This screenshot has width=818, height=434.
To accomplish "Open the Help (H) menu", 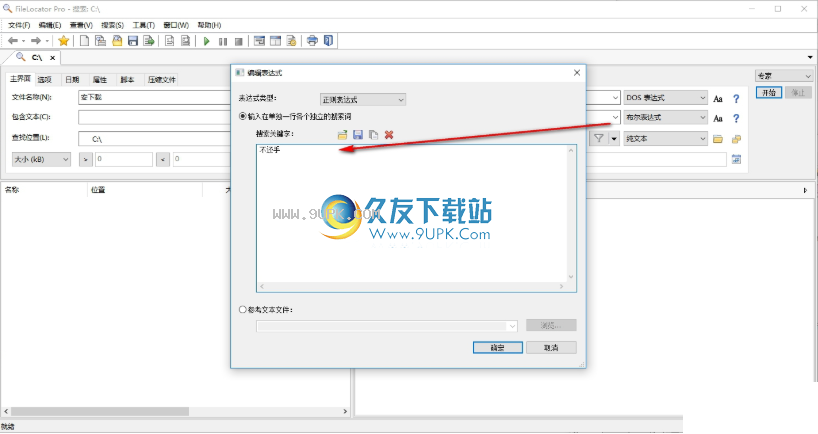I will (209, 25).
